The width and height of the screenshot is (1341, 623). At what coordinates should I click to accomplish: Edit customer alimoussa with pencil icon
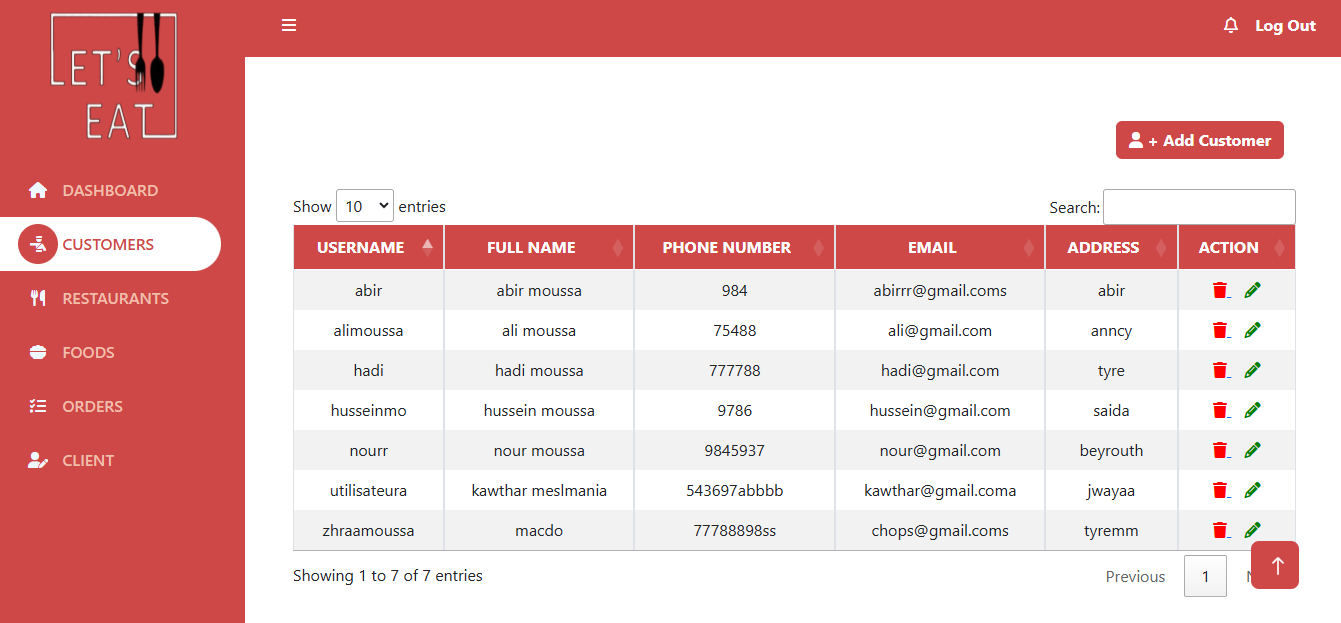[x=1252, y=330]
